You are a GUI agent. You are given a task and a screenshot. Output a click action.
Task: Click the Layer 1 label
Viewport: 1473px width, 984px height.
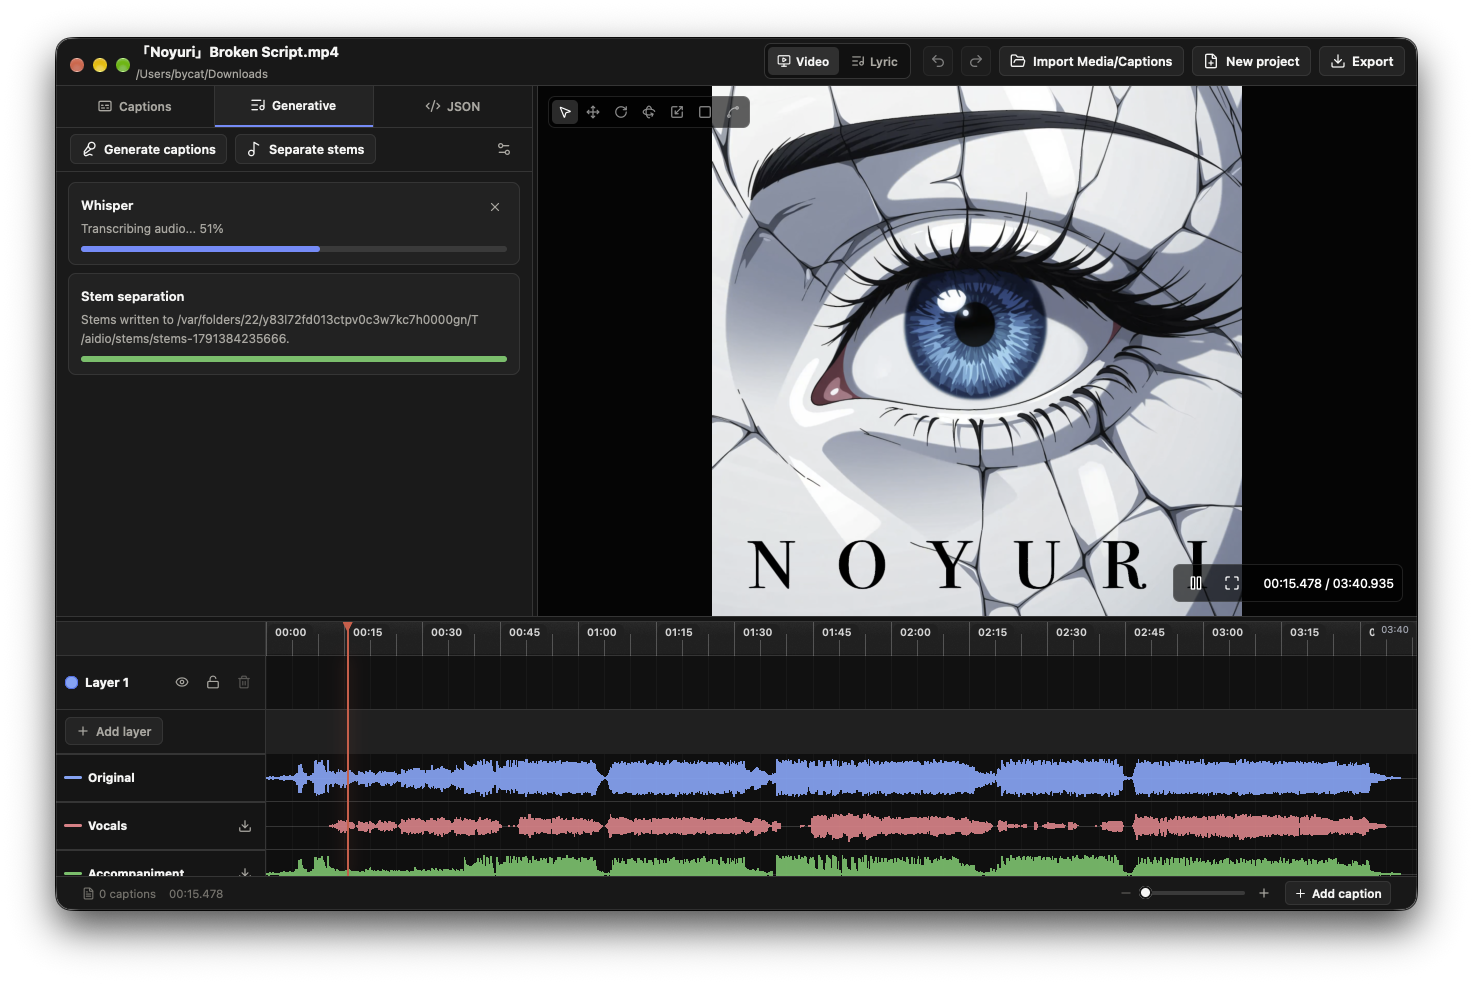[x=107, y=682]
